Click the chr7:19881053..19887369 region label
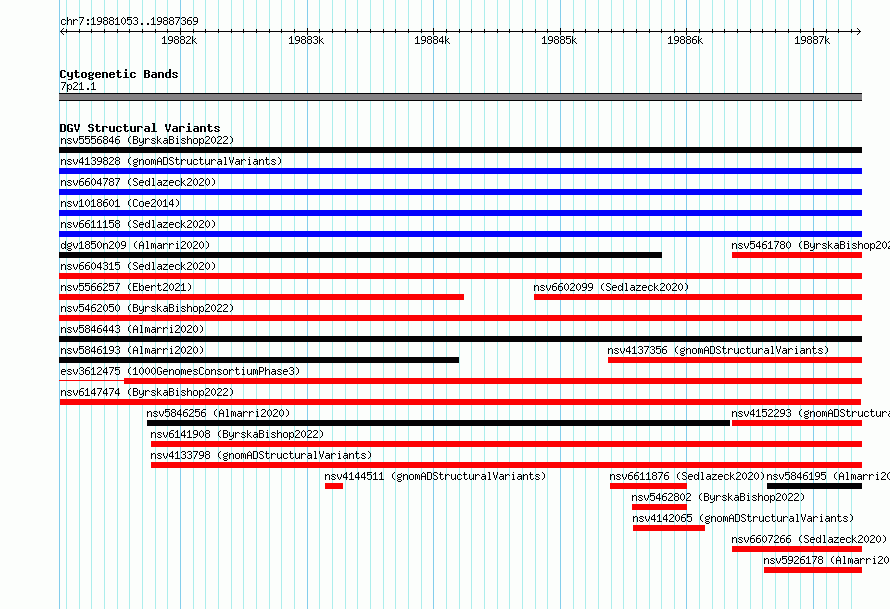 click(129, 21)
